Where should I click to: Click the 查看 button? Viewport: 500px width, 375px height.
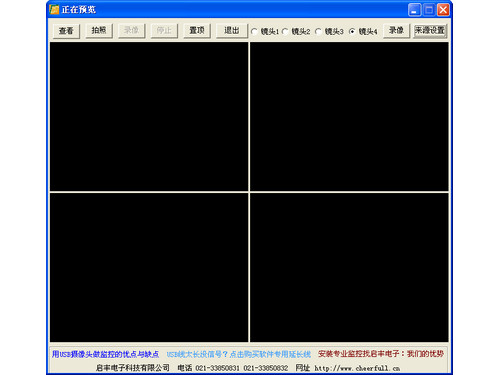click(x=66, y=31)
